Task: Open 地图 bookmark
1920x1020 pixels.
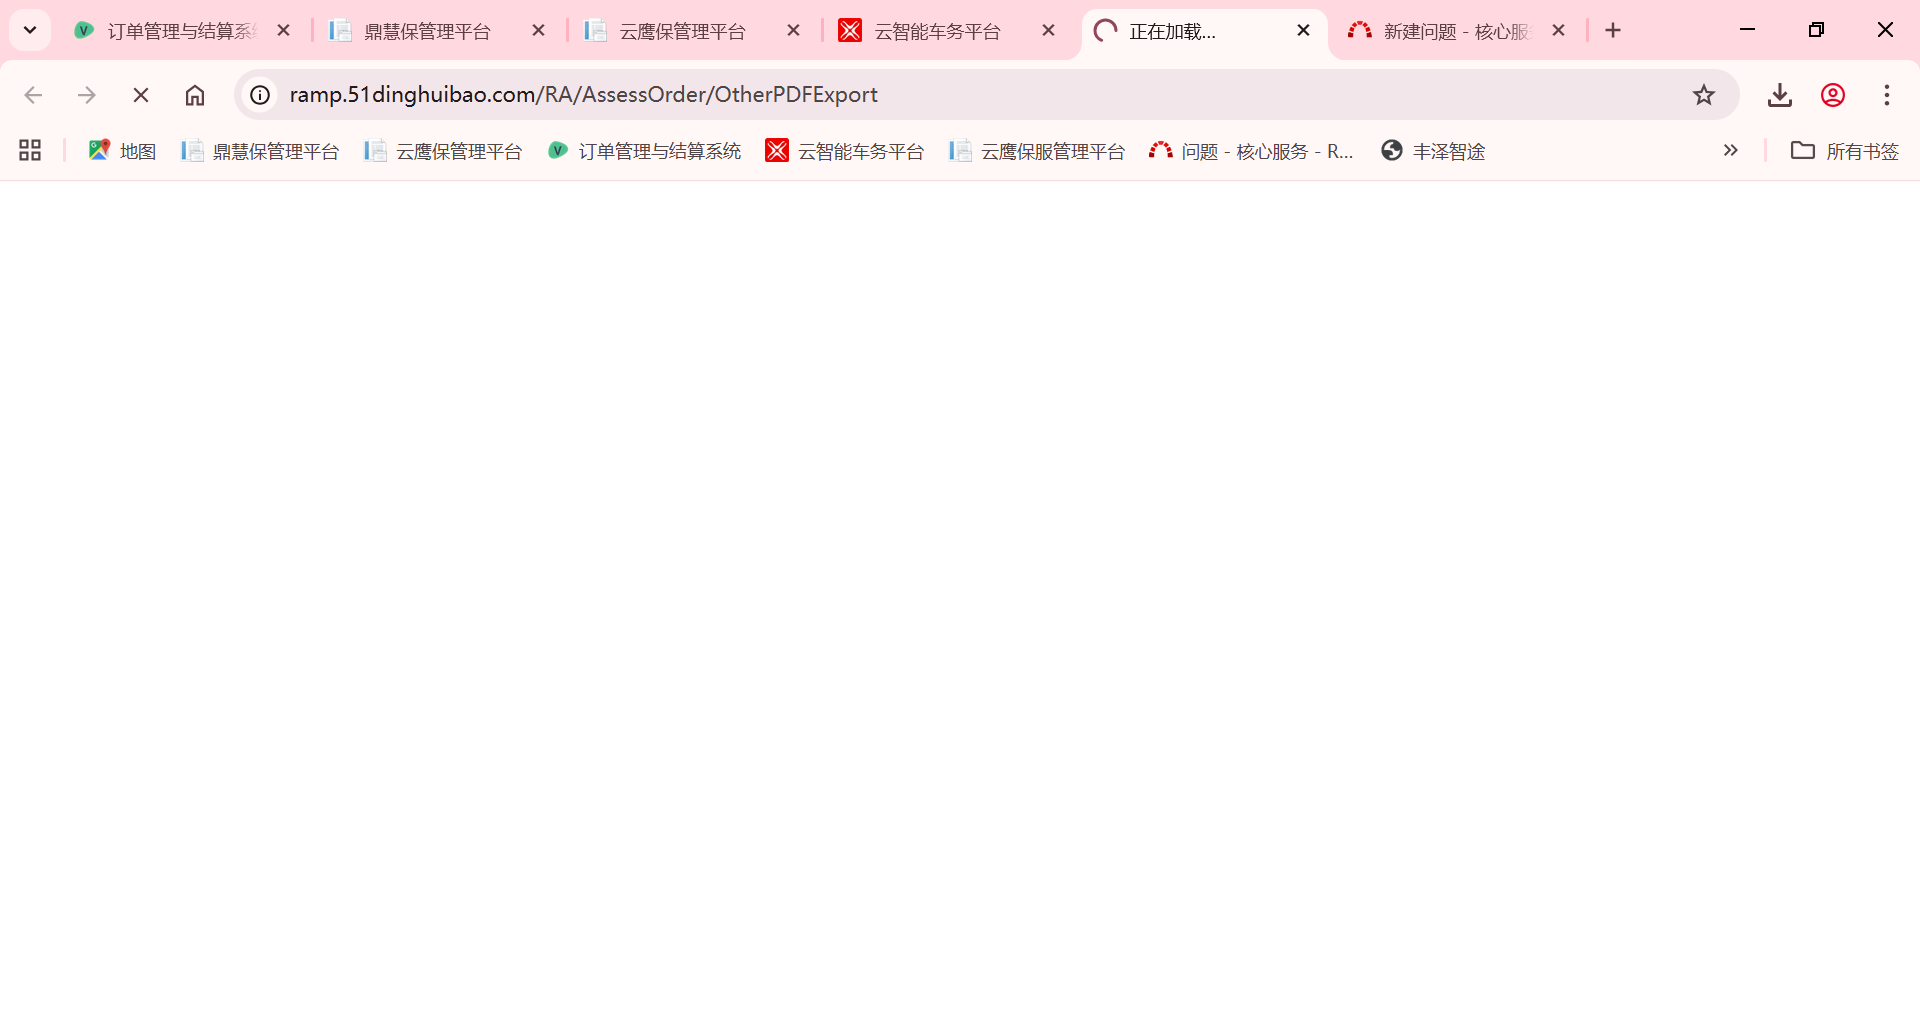Action: [x=122, y=150]
